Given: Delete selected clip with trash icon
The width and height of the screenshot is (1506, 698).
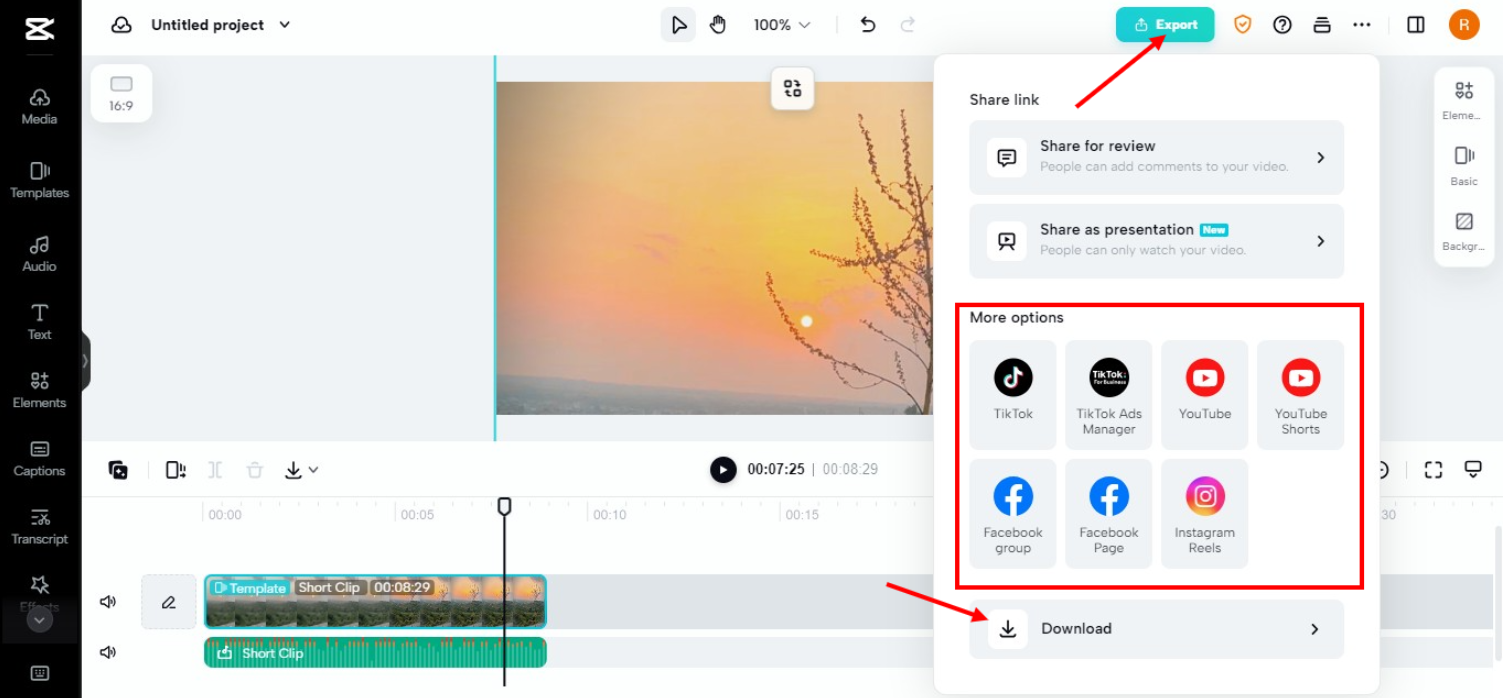Looking at the screenshot, I should [255, 470].
